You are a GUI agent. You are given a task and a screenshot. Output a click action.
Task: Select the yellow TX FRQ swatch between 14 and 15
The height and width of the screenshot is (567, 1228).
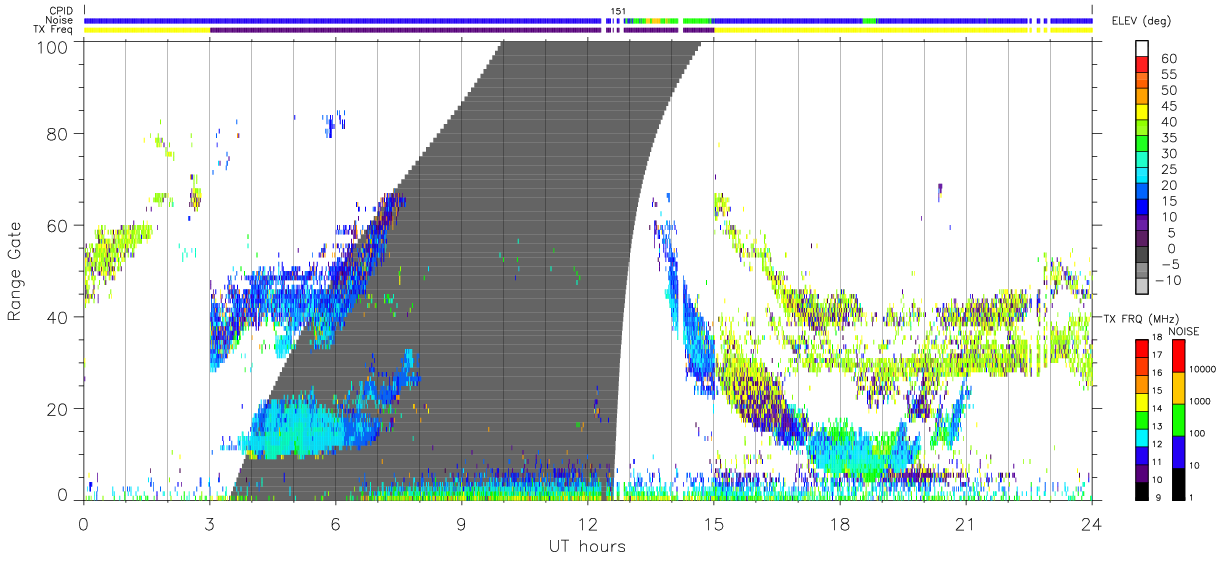(1143, 400)
